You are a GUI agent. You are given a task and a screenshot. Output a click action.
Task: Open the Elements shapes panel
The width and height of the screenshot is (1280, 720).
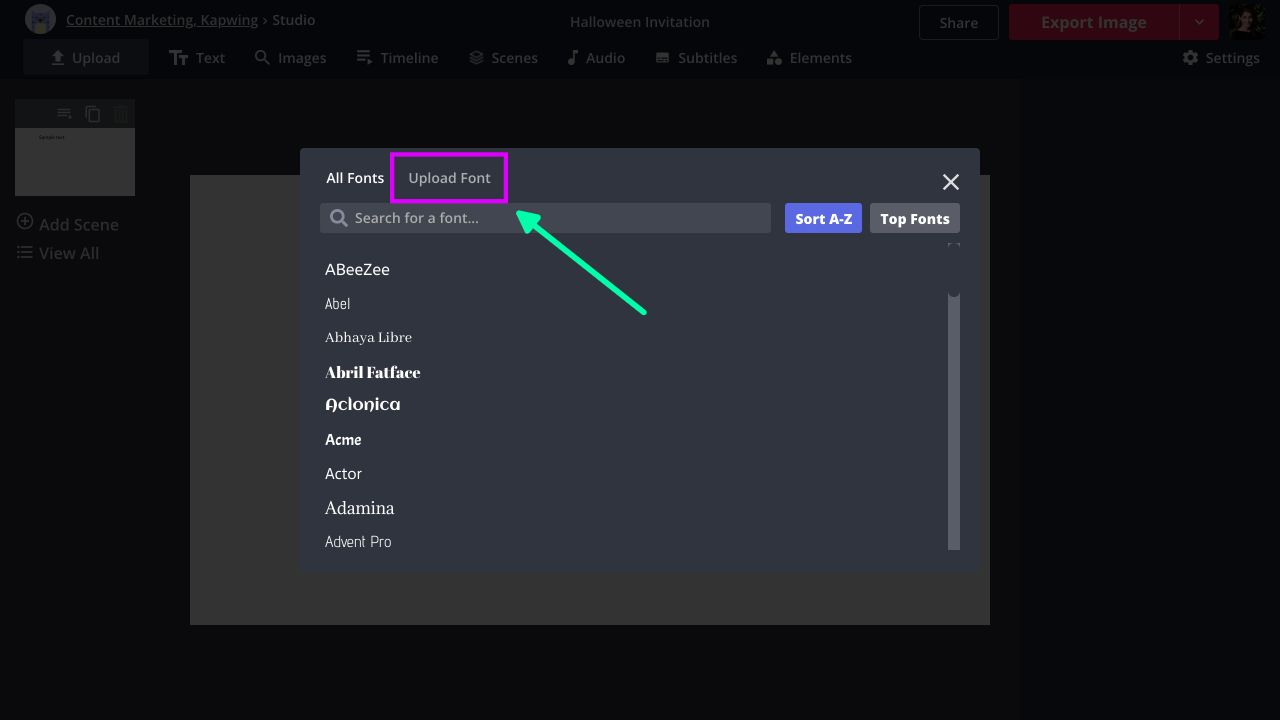coord(809,58)
